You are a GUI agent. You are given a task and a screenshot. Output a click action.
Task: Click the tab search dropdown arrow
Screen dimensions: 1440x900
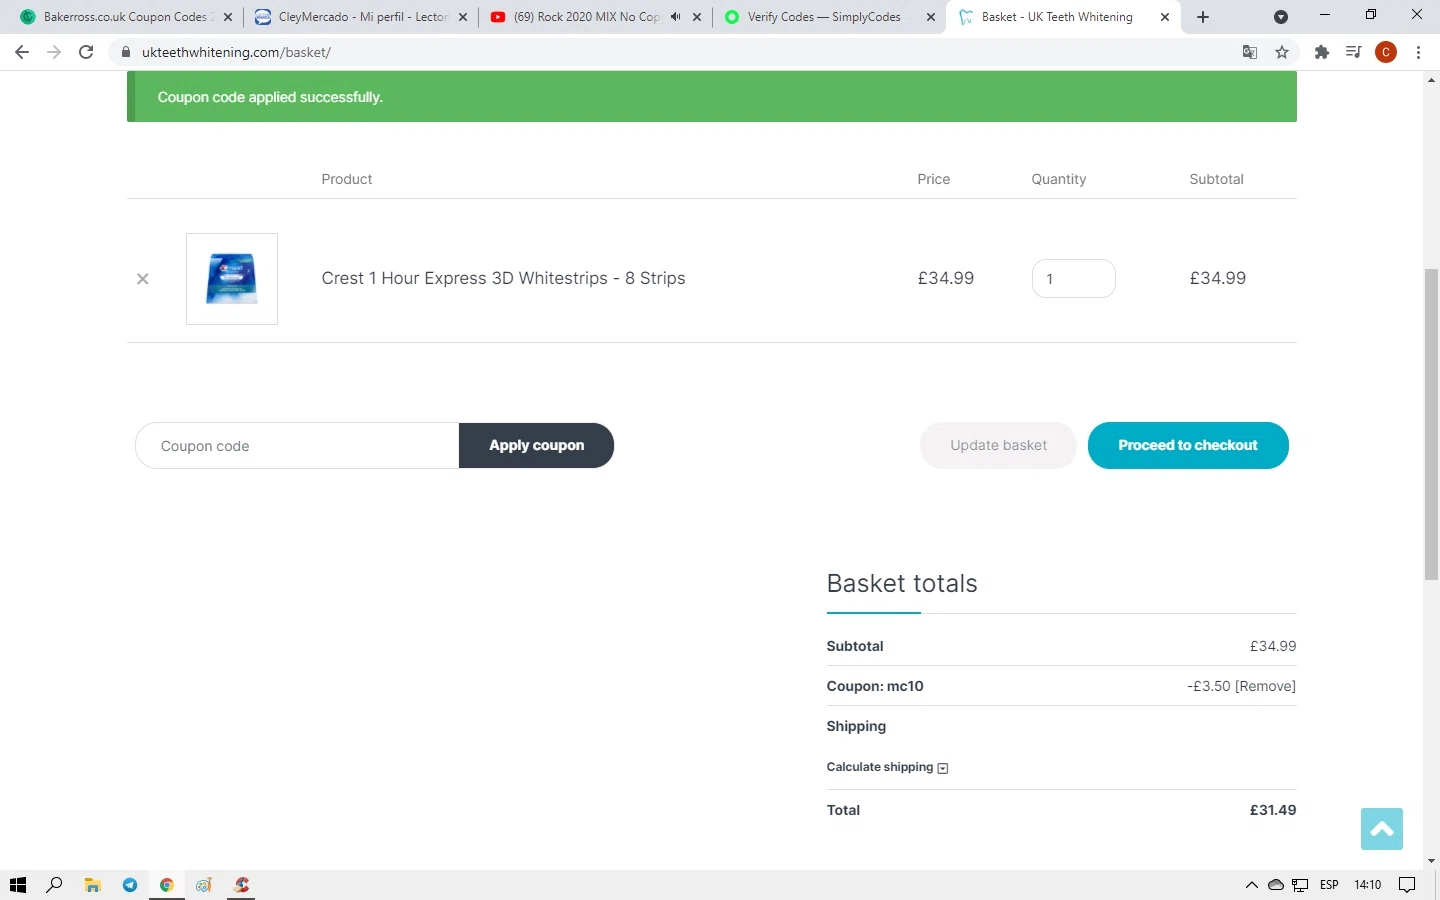pyautogui.click(x=1281, y=17)
